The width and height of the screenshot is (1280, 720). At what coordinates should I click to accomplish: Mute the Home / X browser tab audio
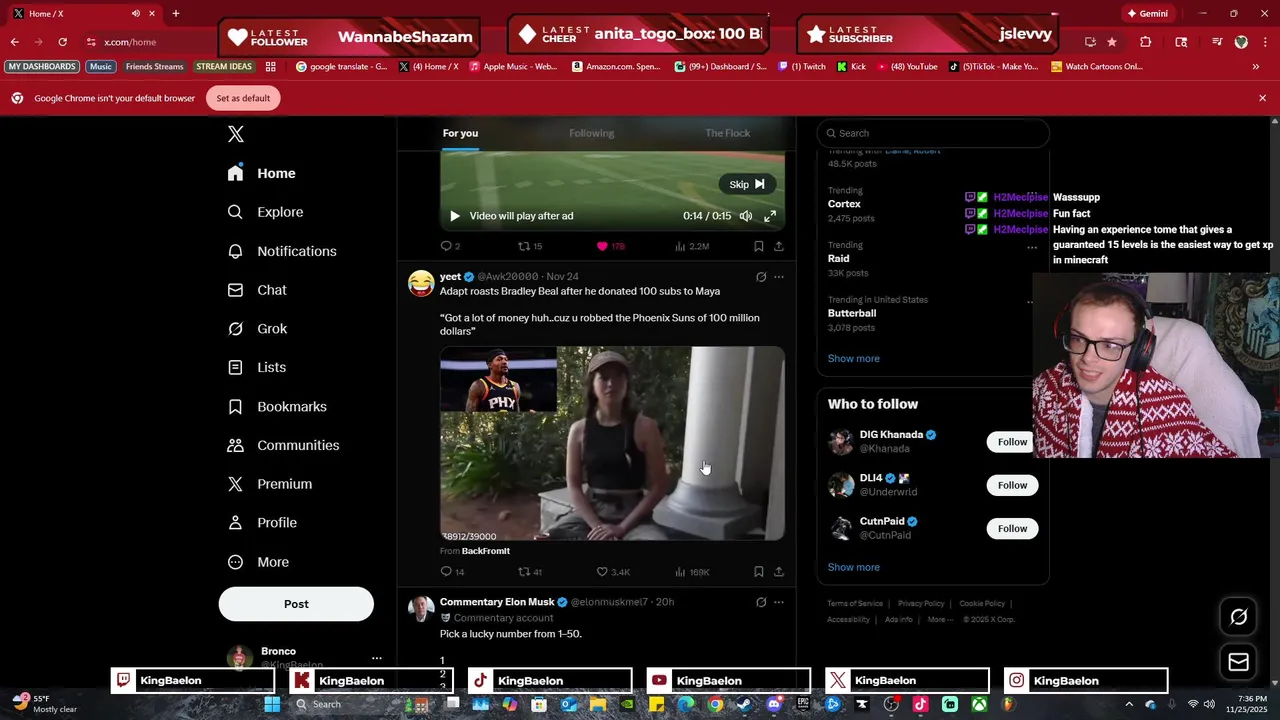click(x=135, y=14)
